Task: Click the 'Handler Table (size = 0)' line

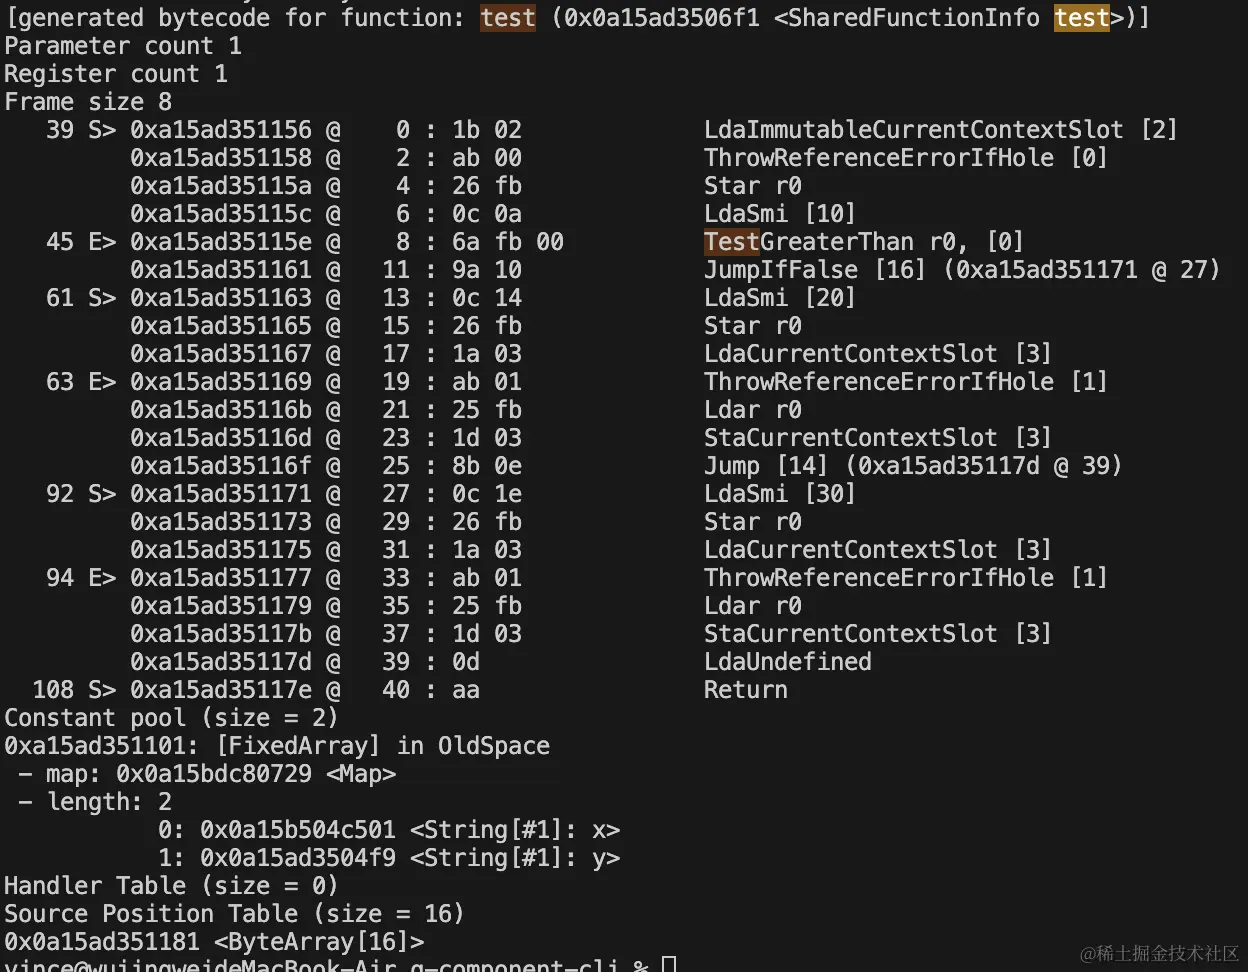Action: pos(172,886)
